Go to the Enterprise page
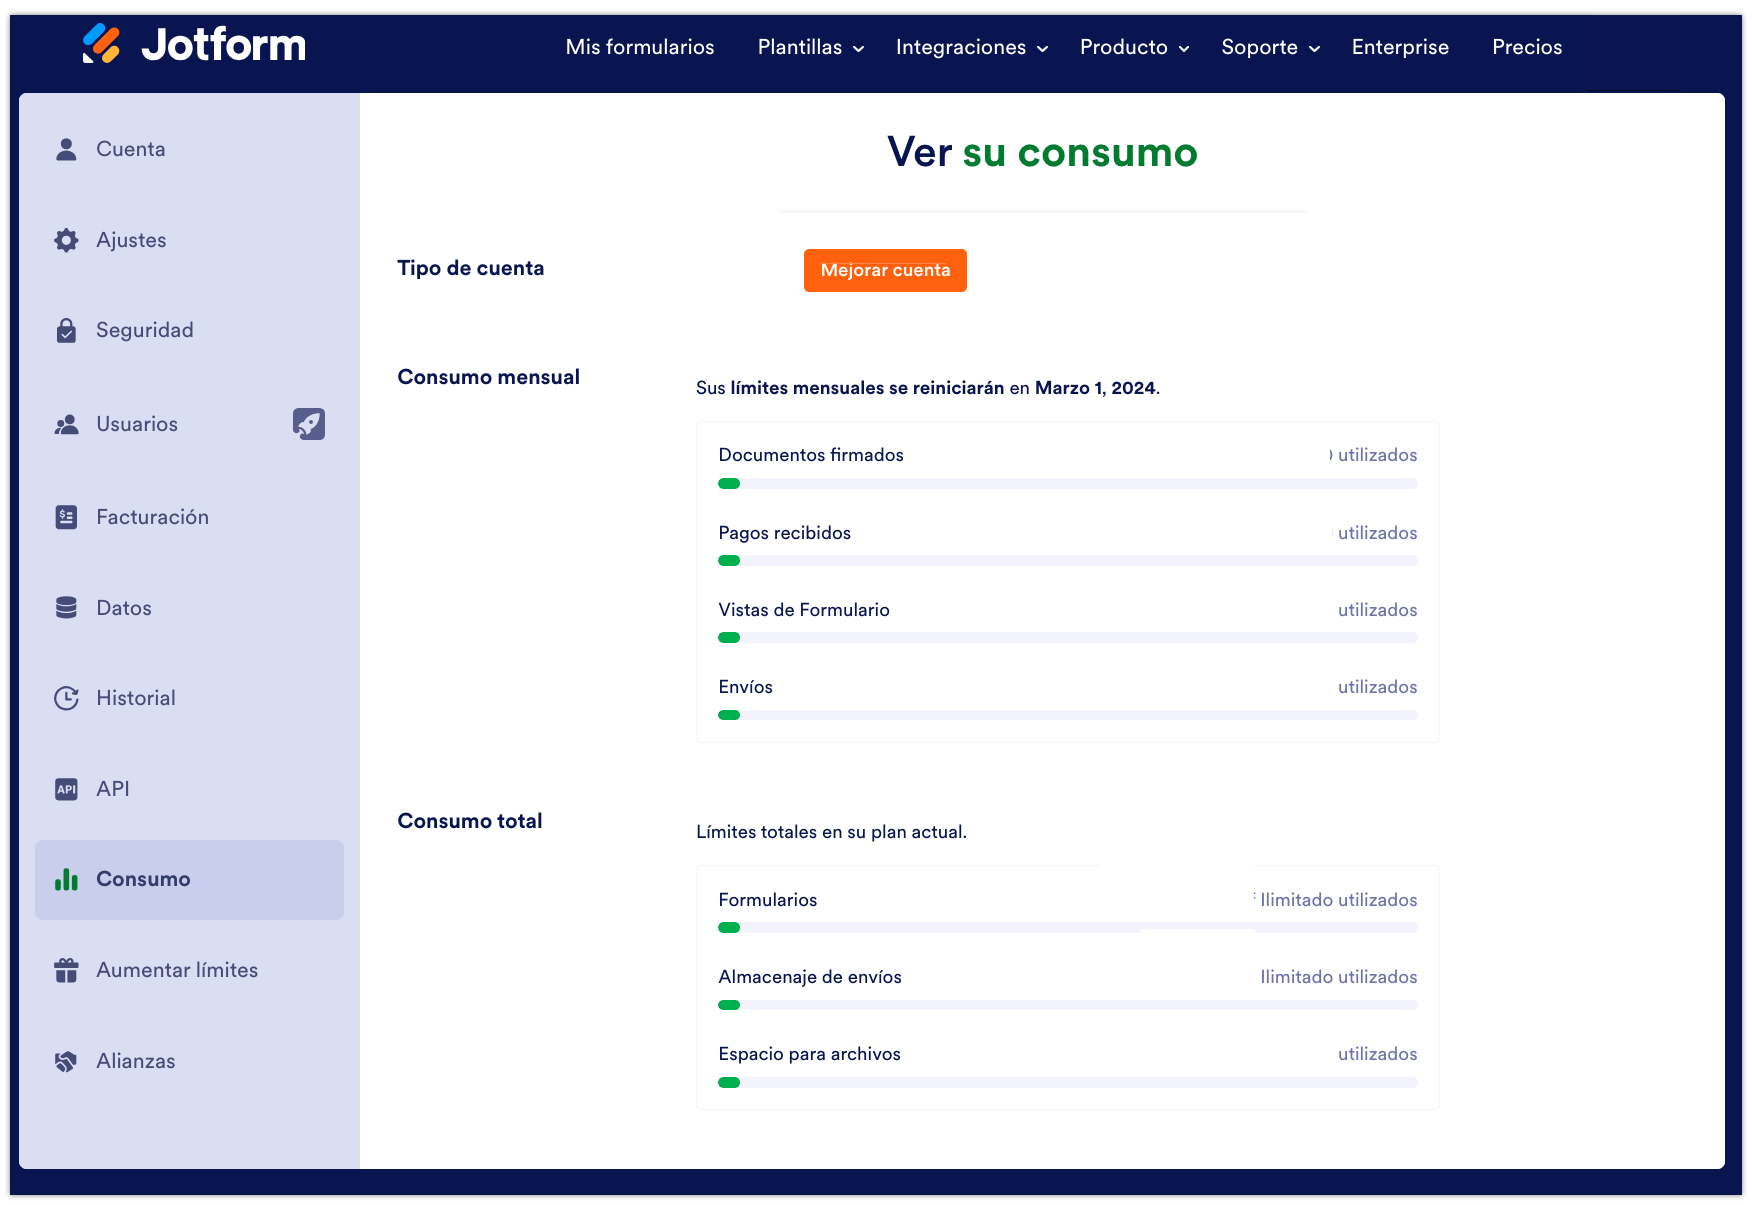The image size is (1752, 1205). click(x=1400, y=47)
